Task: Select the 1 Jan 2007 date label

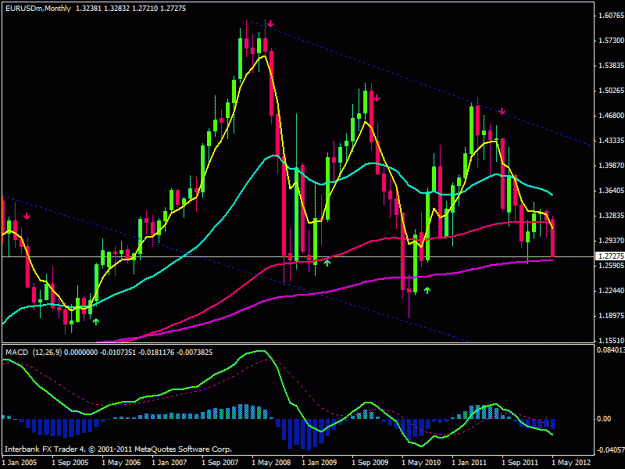Action: pos(169,463)
